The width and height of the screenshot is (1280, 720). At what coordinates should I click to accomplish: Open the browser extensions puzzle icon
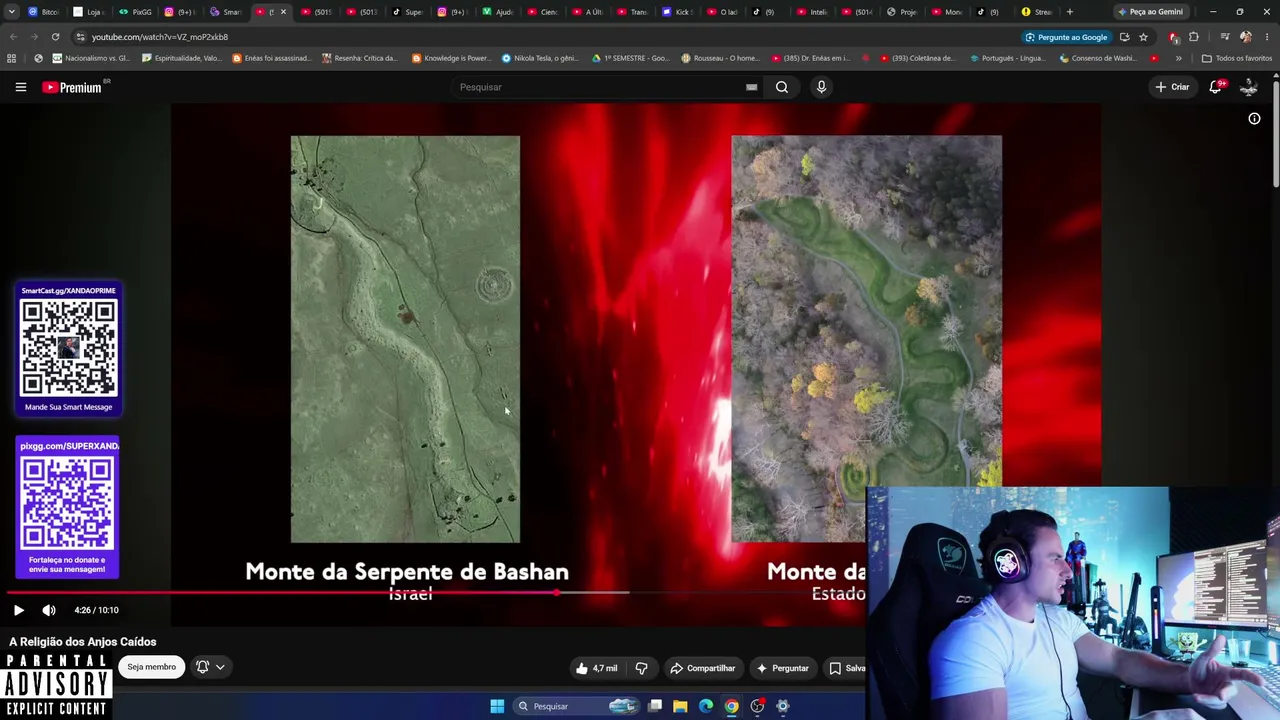1193,37
